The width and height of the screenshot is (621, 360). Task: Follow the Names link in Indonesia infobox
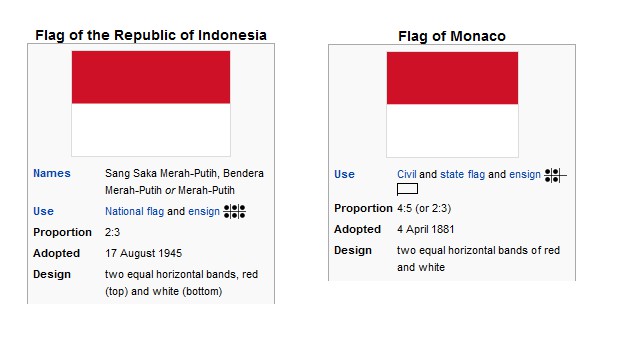(52, 173)
